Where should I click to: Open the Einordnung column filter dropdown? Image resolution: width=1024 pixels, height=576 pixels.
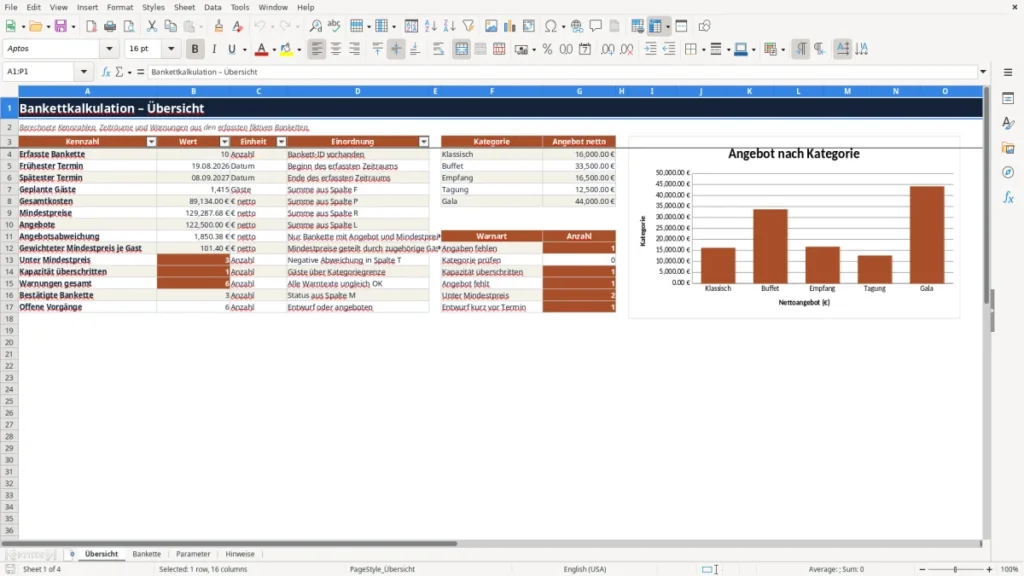[x=424, y=142]
